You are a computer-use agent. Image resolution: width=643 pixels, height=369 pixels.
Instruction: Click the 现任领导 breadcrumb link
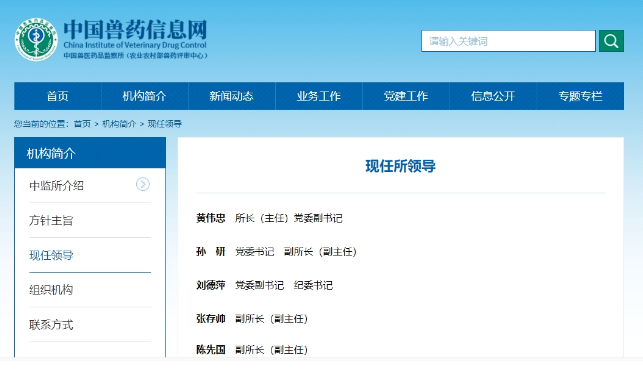164,124
